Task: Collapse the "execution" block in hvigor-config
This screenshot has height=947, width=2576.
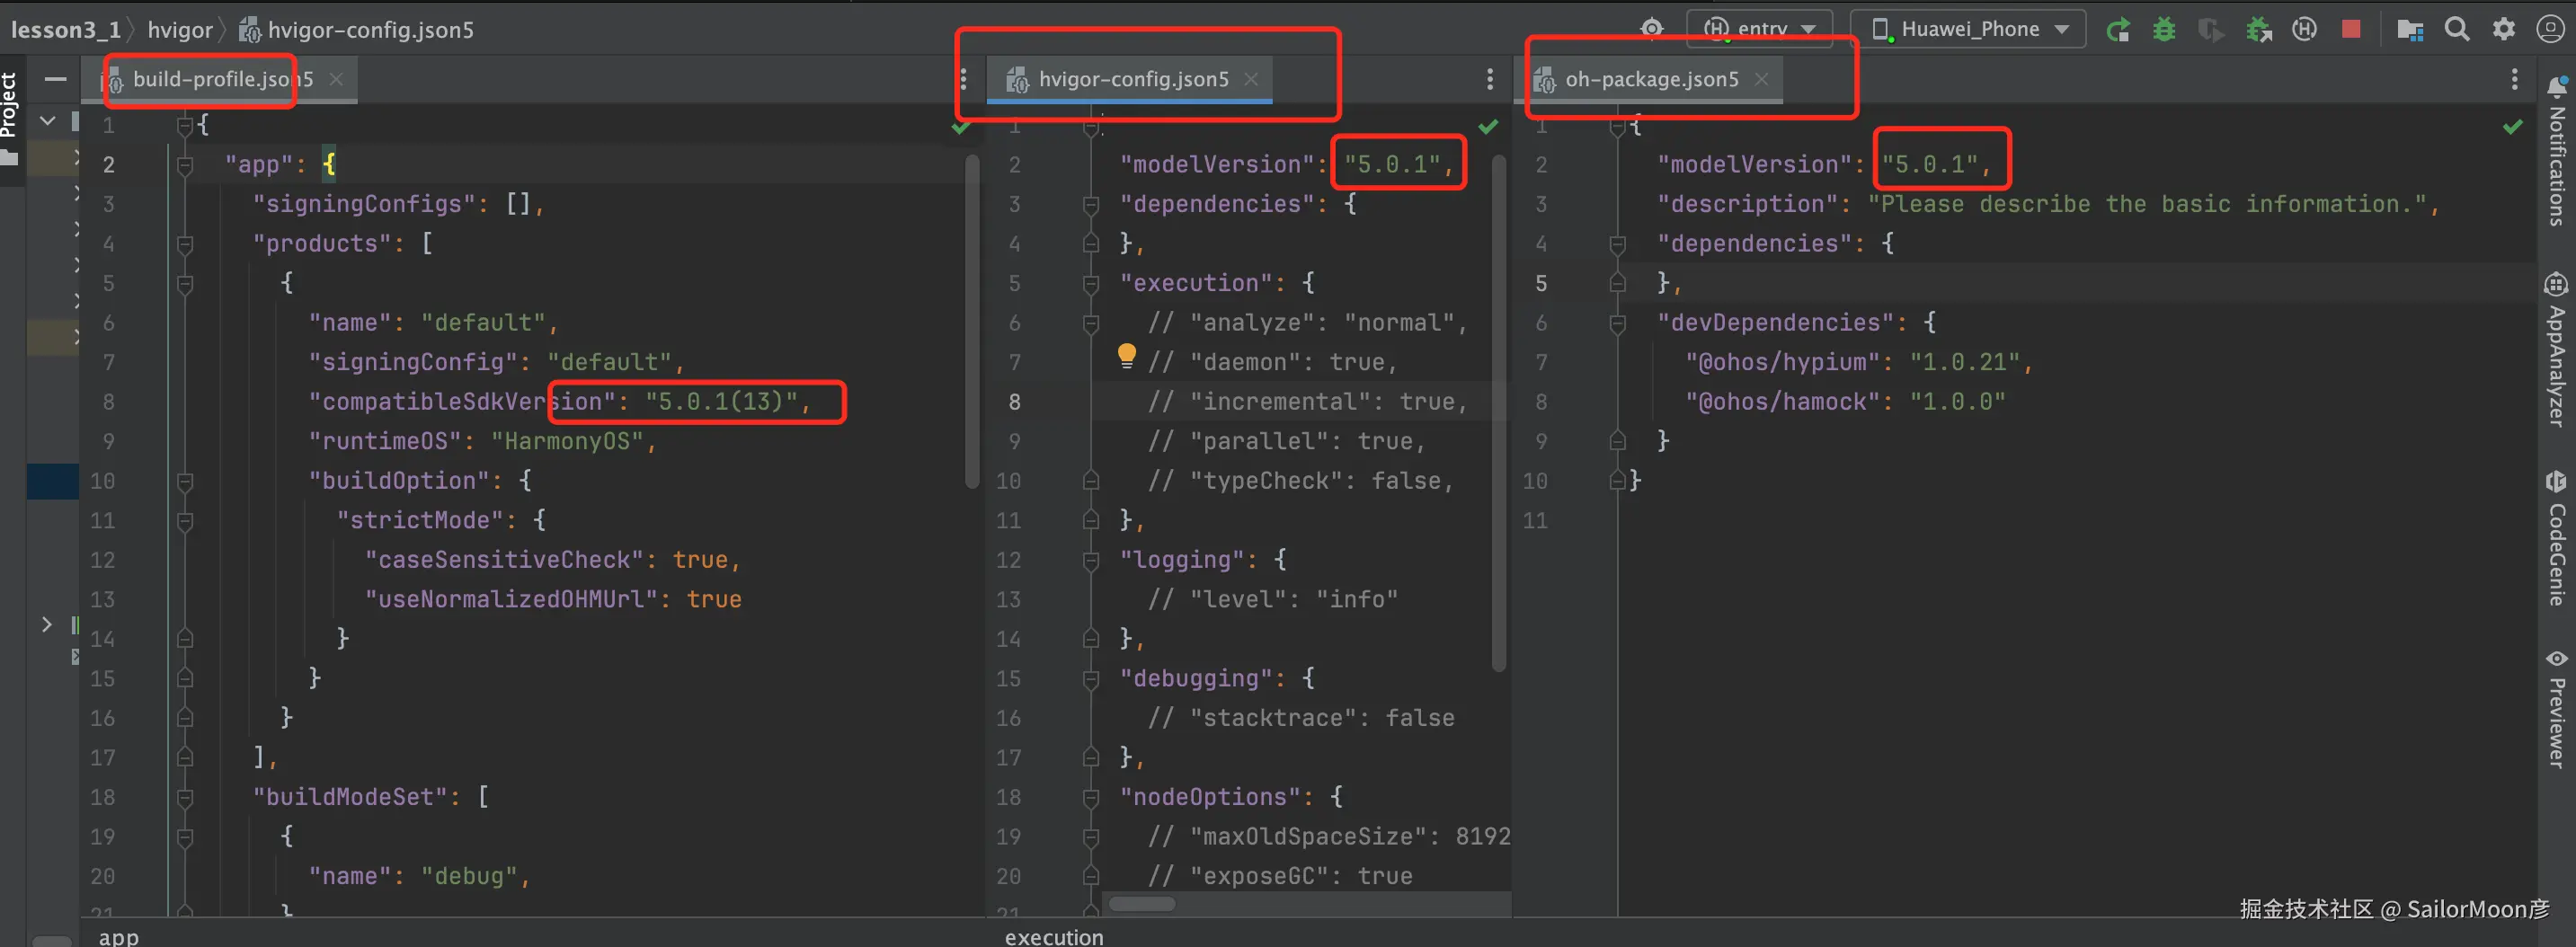Action: pyautogui.click(x=1091, y=284)
